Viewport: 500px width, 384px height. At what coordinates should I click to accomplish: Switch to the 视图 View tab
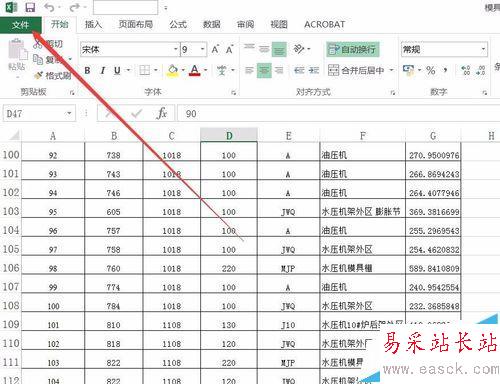tap(279, 24)
